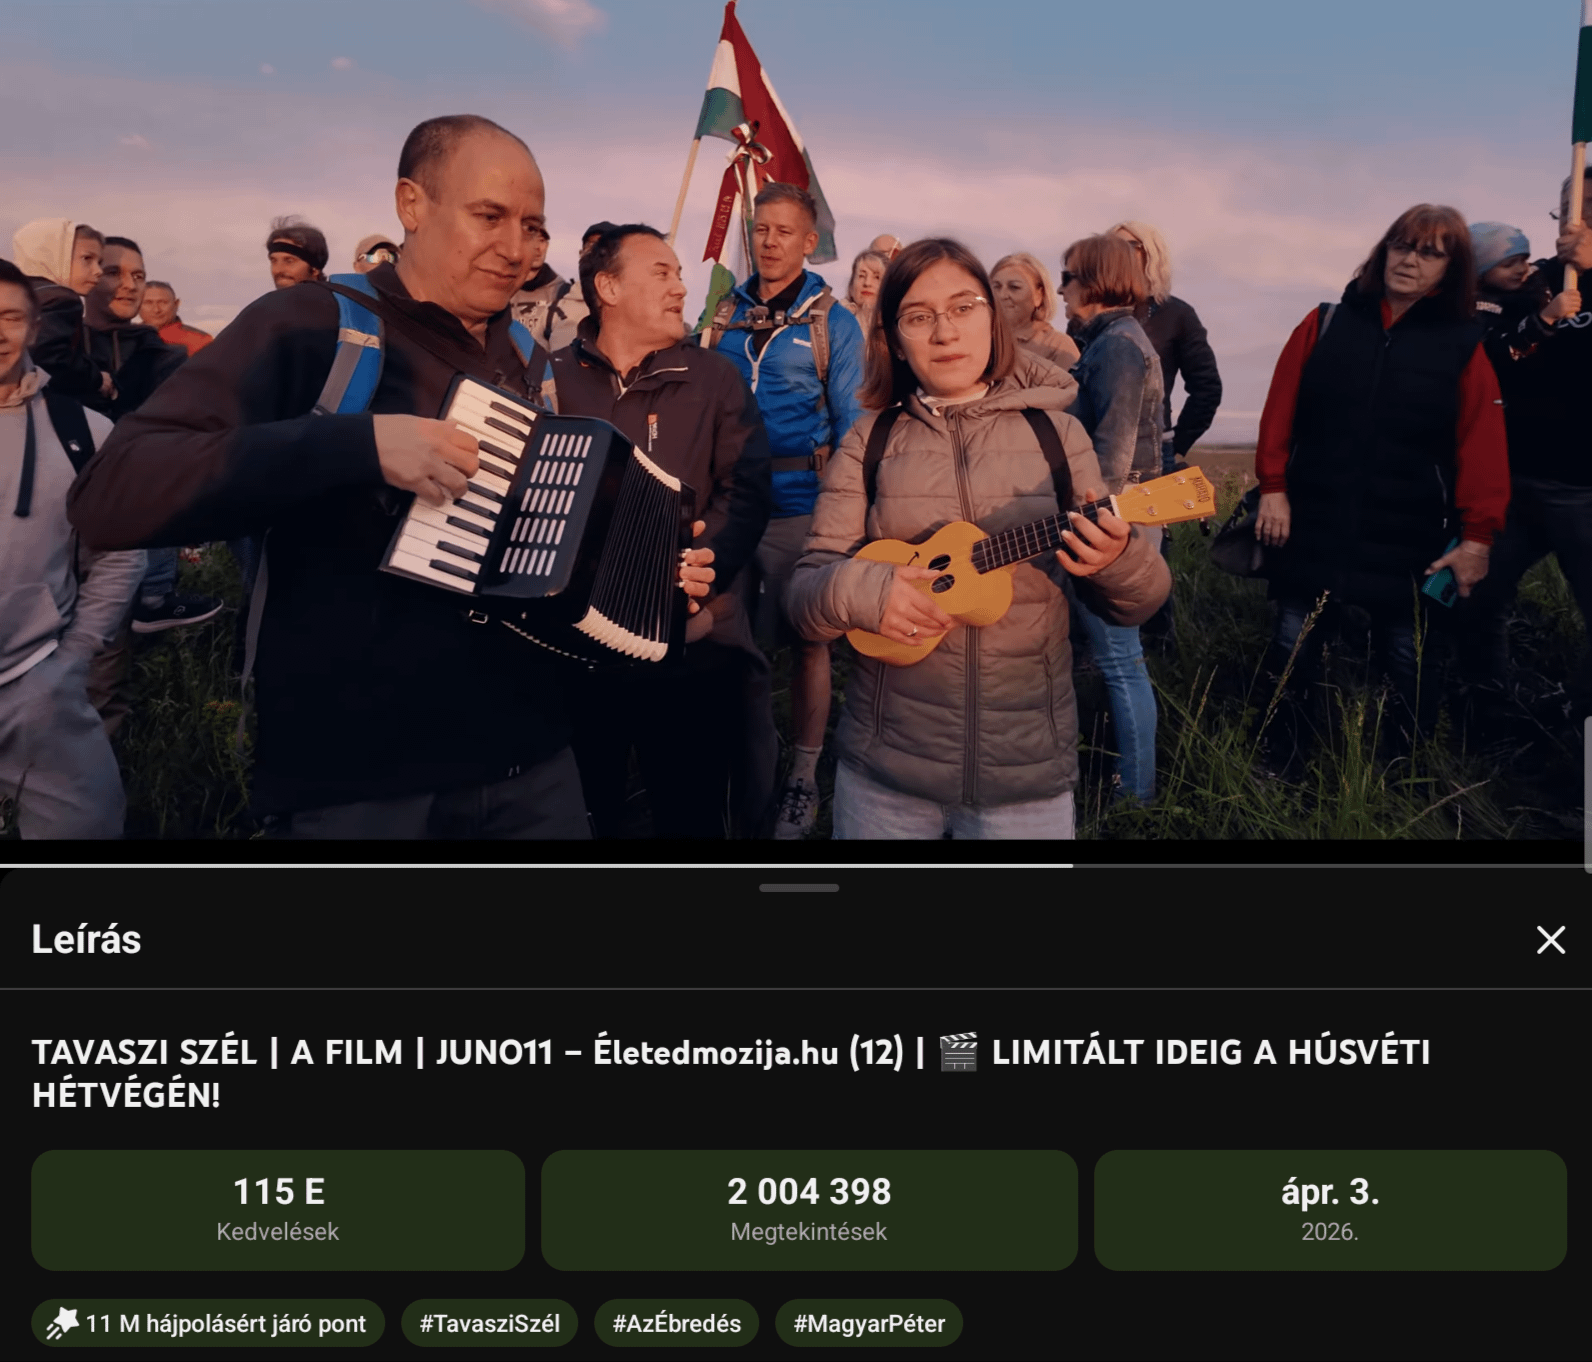Image resolution: width=1592 pixels, height=1362 pixels.
Task: Close the Leírás description panel
Action: (1550, 939)
